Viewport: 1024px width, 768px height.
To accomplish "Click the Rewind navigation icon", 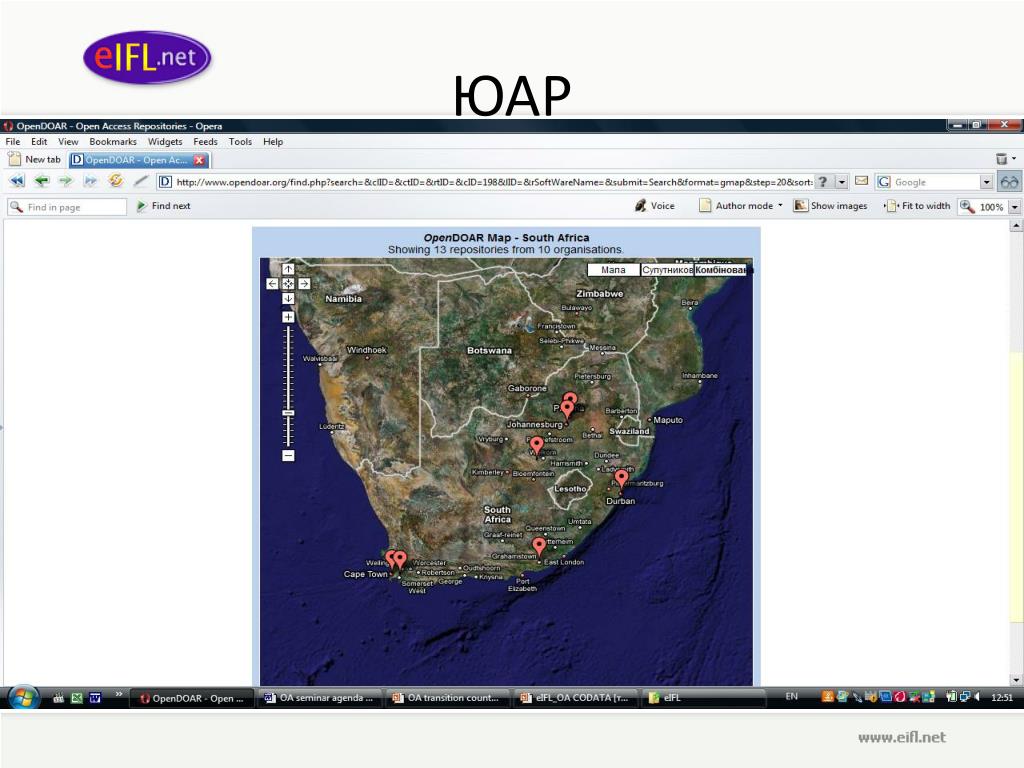I will 17,181.
